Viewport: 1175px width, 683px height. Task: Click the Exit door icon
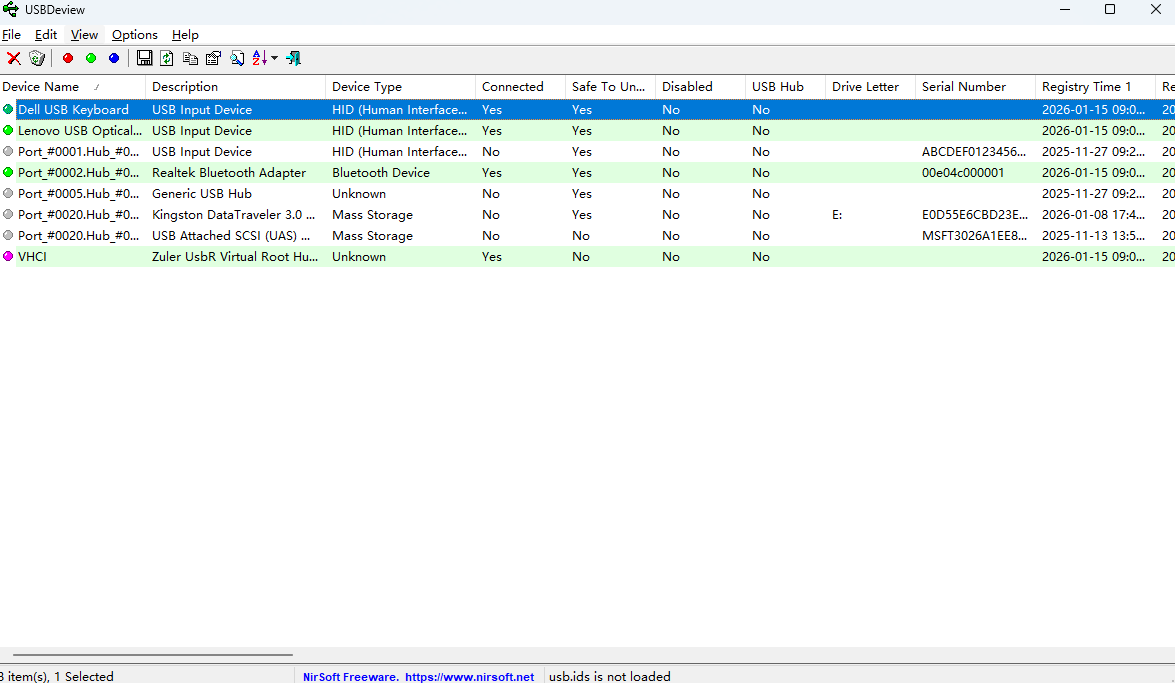[x=293, y=58]
